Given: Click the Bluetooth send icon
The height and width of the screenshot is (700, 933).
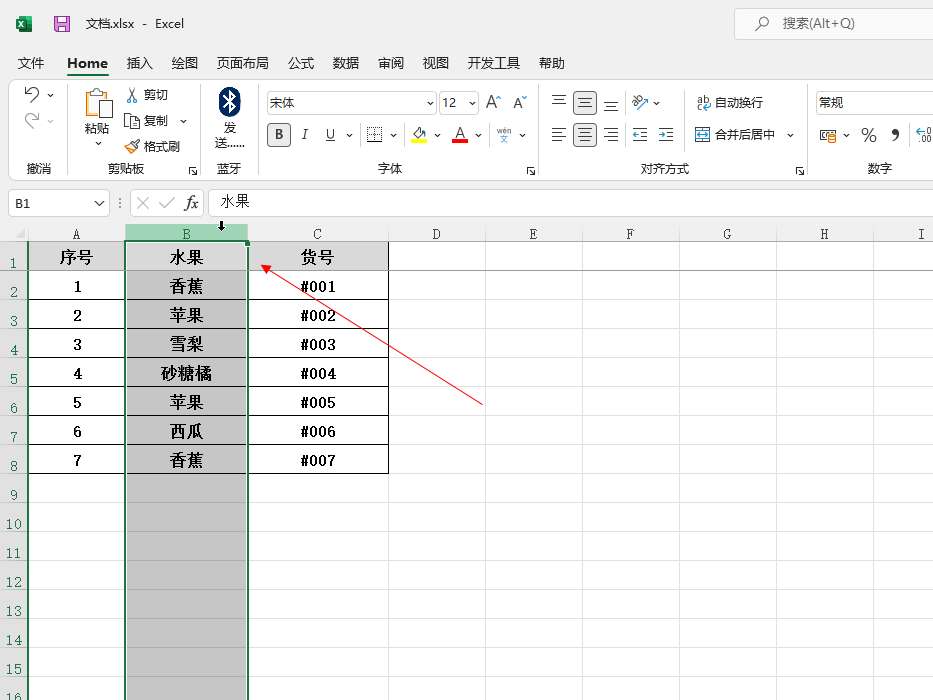Looking at the screenshot, I should pyautogui.click(x=229, y=102).
